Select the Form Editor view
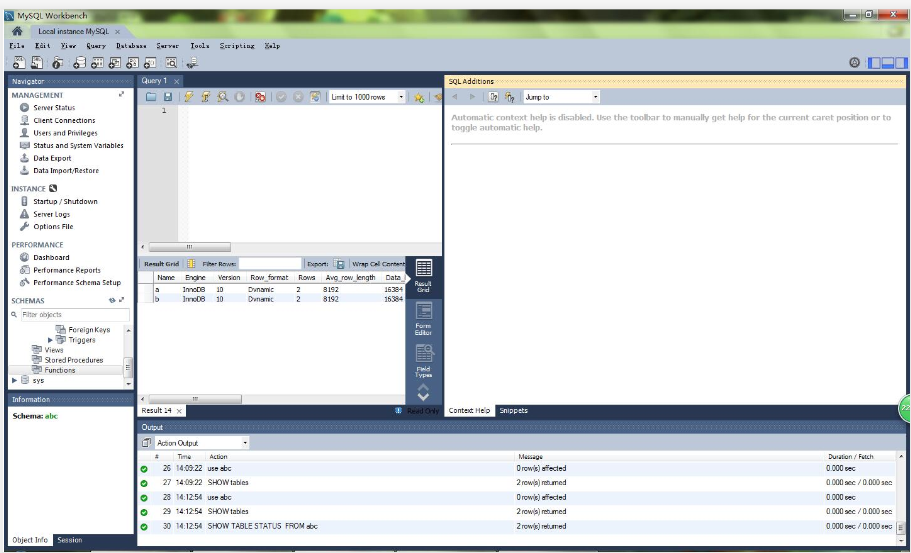The image size is (911, 553). [x=424, y=319]
